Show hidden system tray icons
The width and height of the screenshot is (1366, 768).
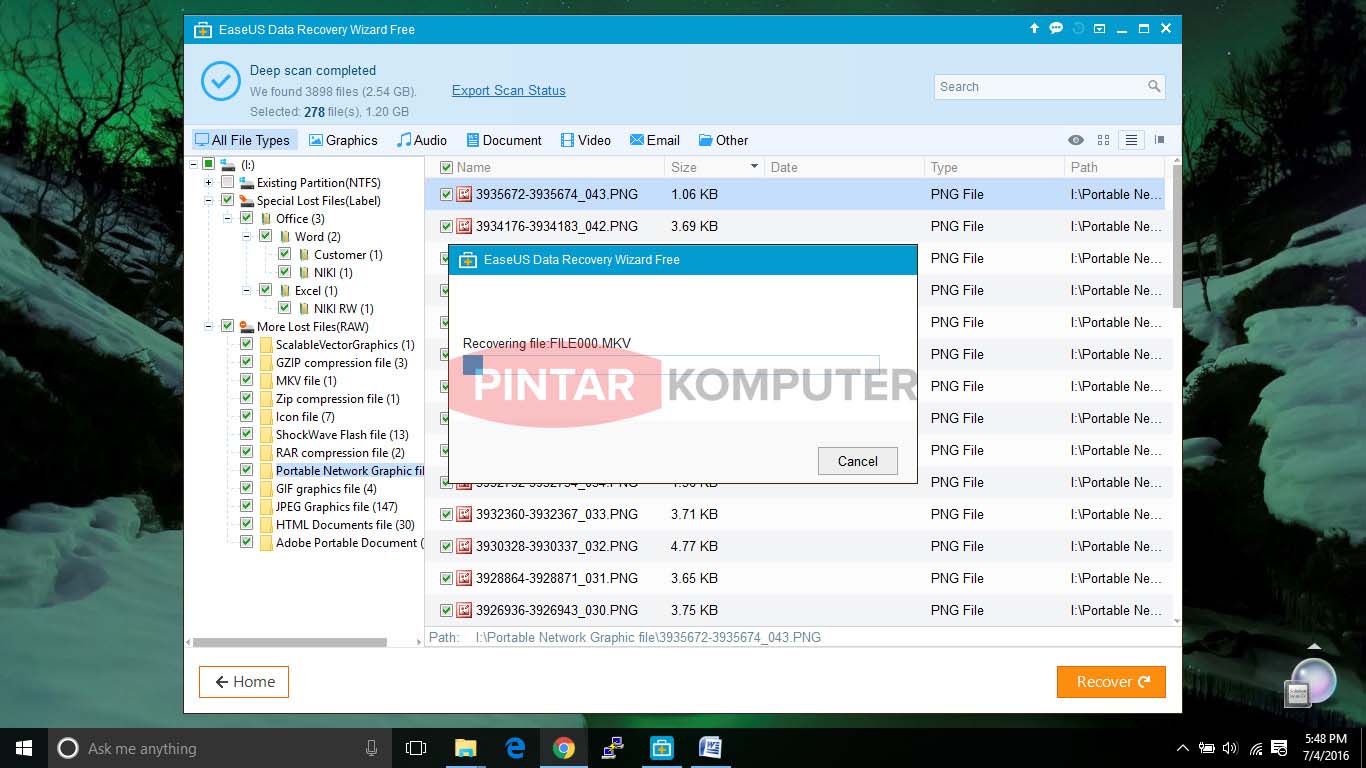tap(1182, 748)
